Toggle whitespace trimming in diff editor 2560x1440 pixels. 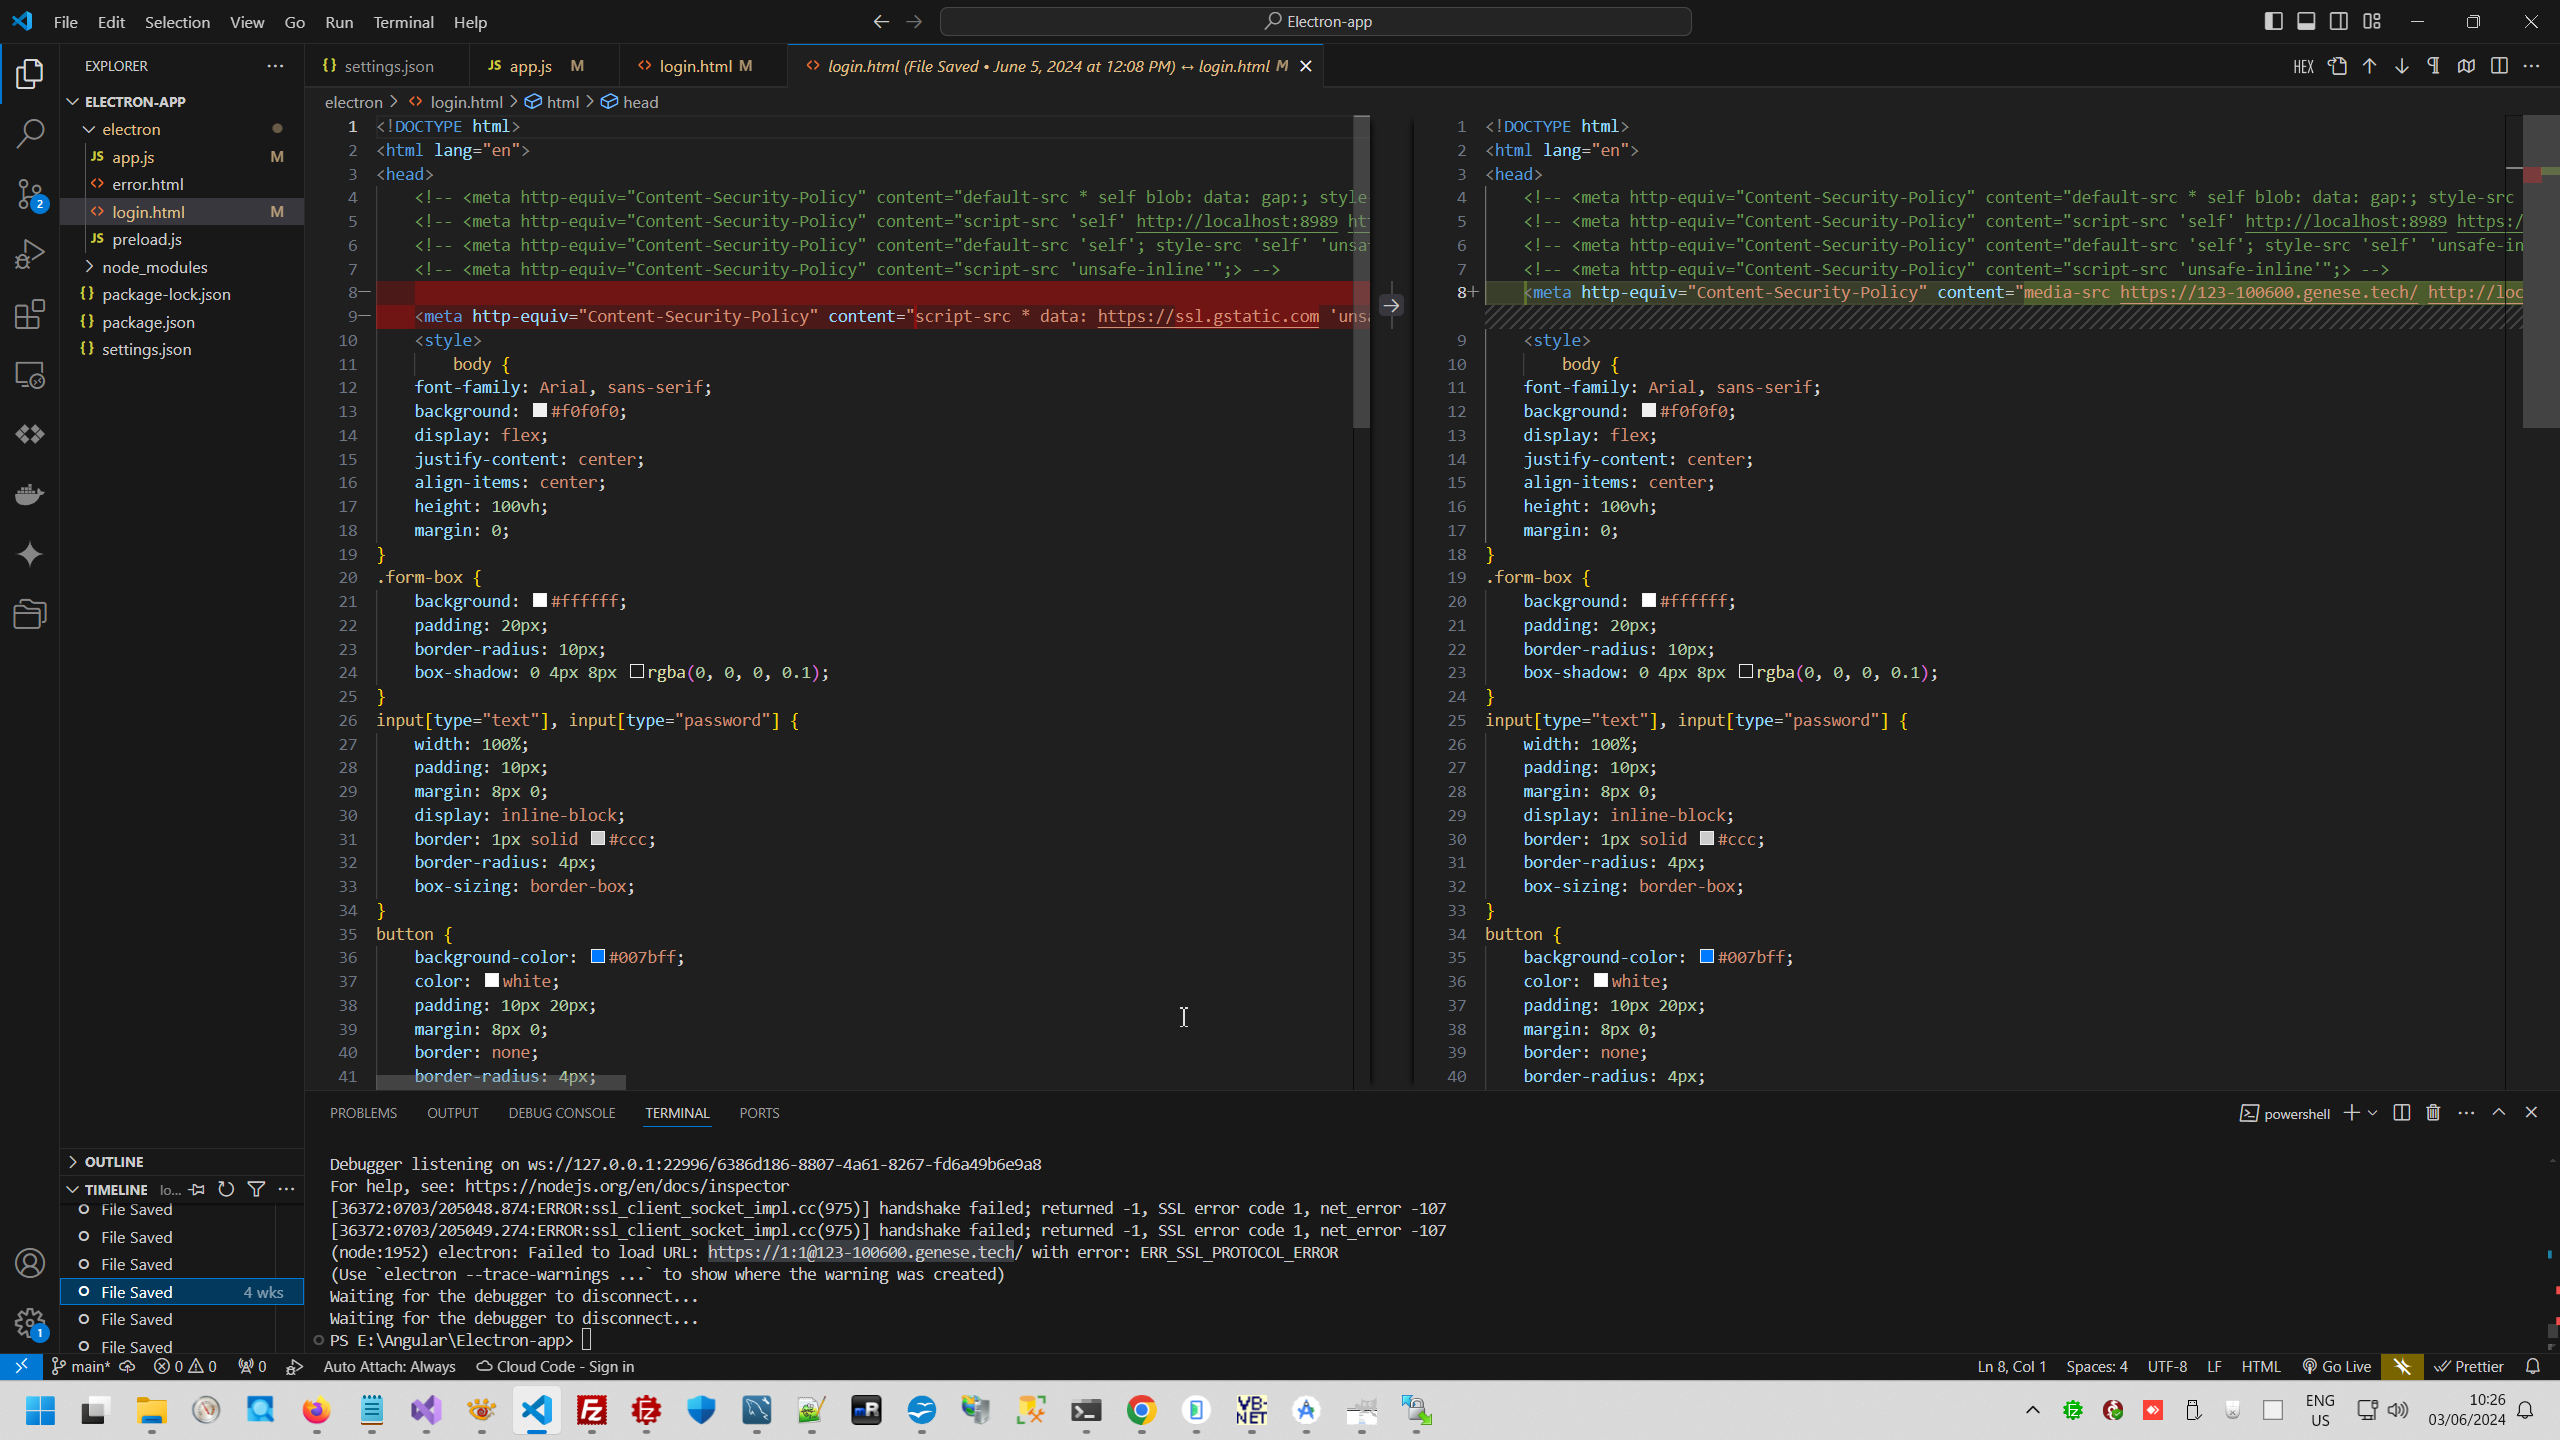2433,66
